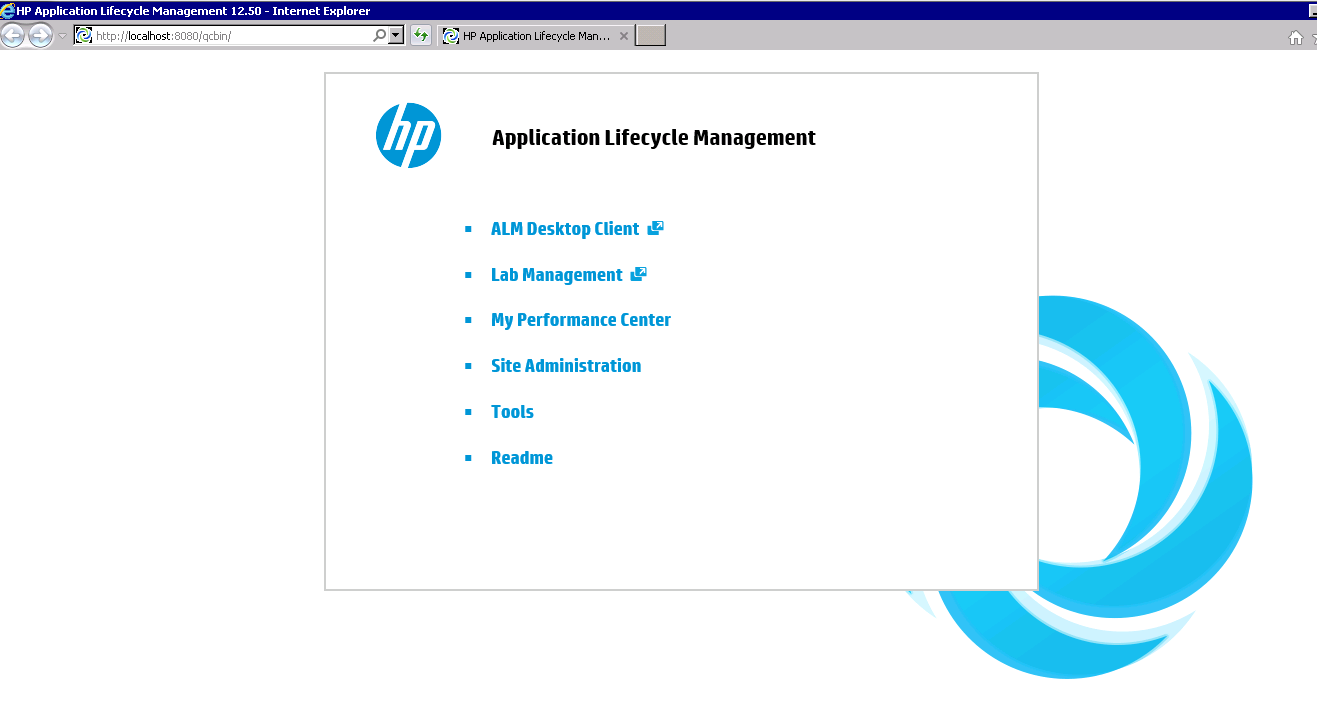Open the ALM Desktop Client link

click(565, 229)
